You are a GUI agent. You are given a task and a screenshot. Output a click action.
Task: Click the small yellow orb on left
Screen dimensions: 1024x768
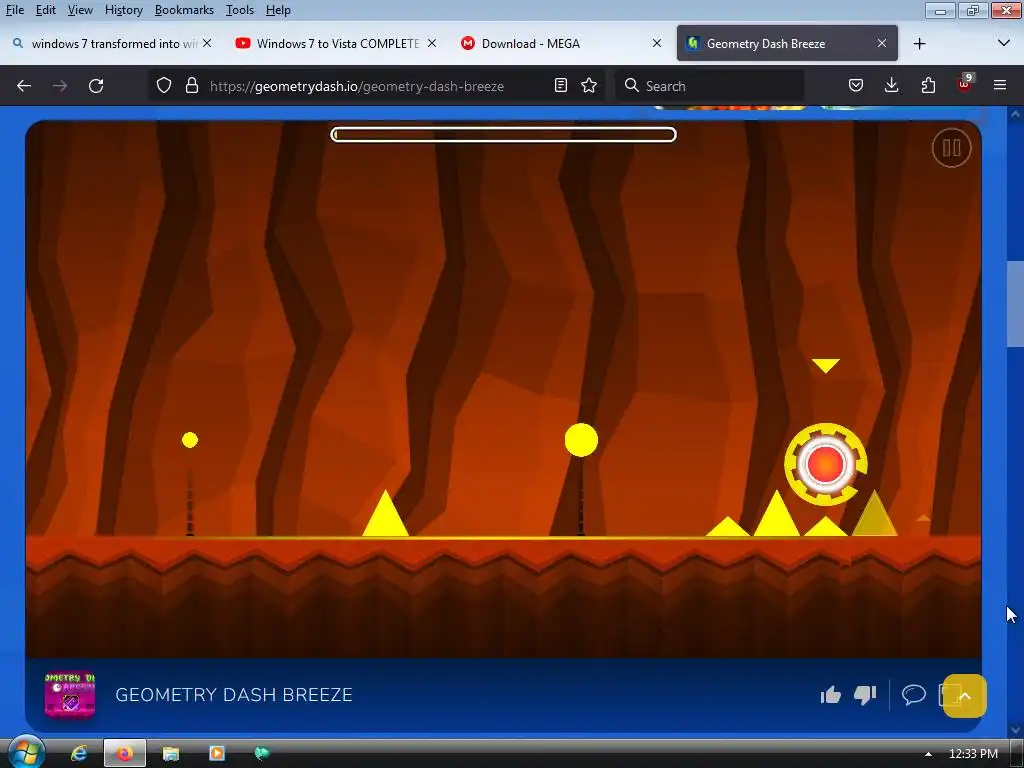point(190,440)
